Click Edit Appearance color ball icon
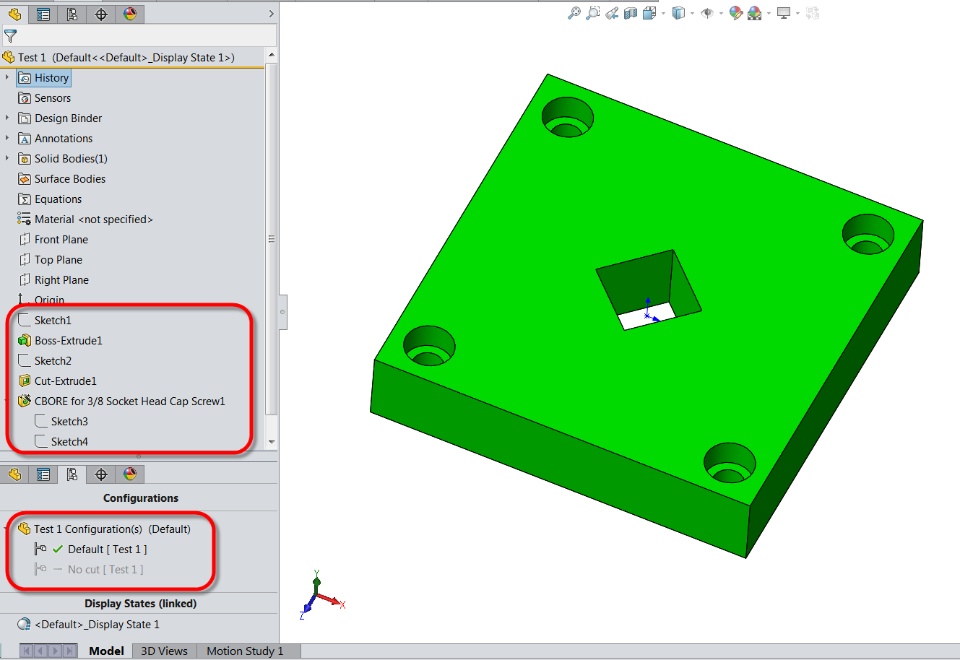 point(735,13)
